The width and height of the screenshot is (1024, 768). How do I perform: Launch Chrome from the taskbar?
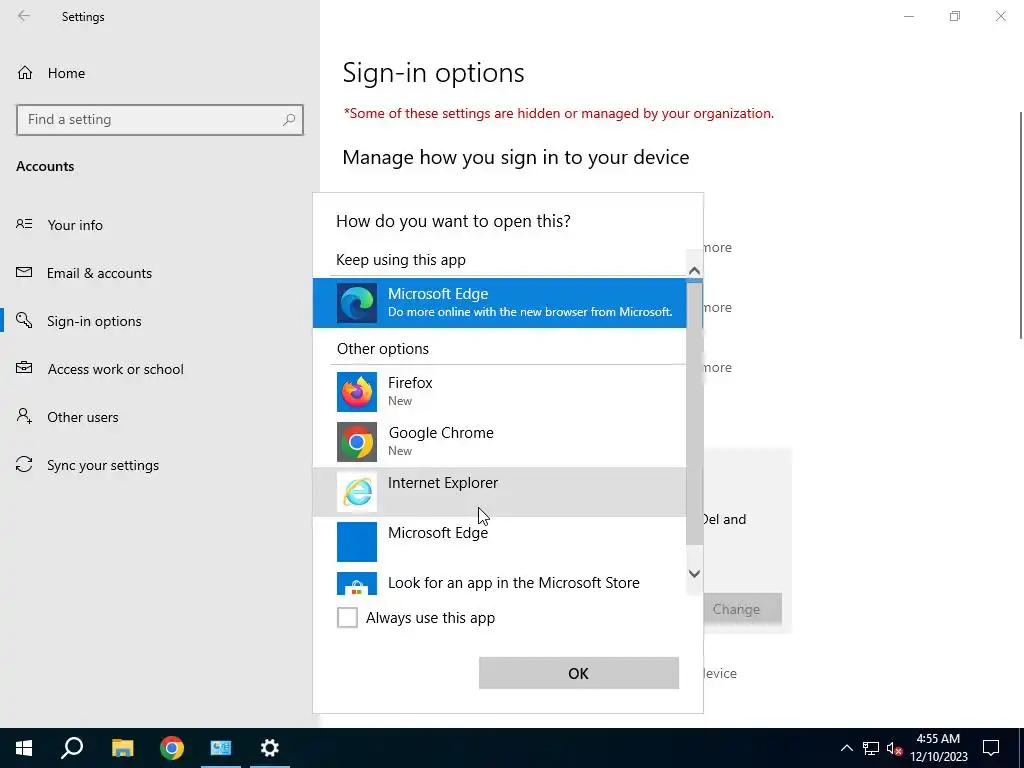[172, 748]
